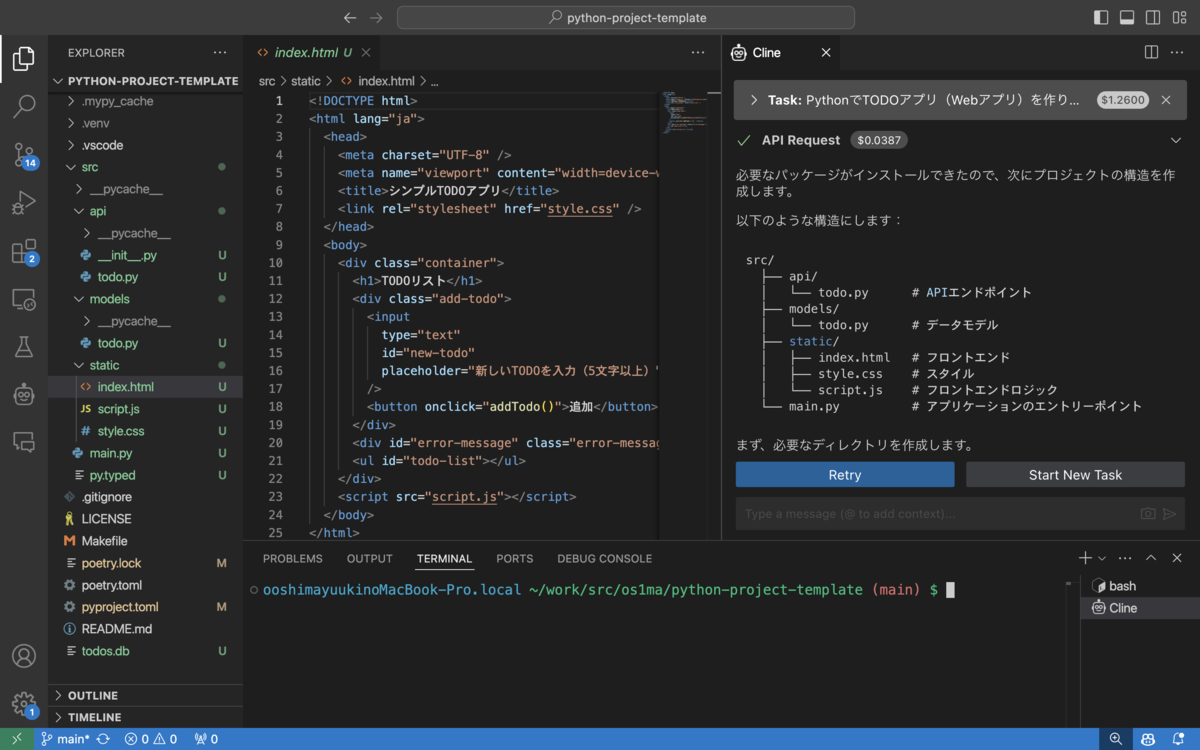This screenshot has width=1200, height=750.
Task: Open the new terminal launch profile dropdown
Action: [x=1102, y=558]
